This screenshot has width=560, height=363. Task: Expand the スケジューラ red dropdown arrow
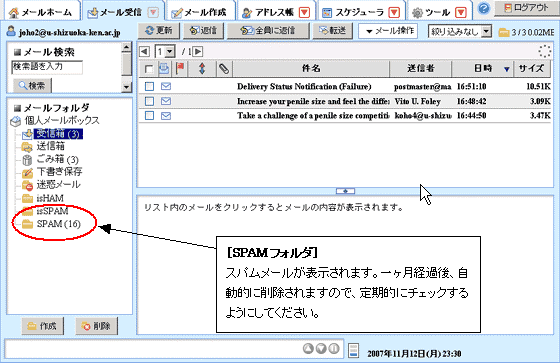click(x=394, y=13)
